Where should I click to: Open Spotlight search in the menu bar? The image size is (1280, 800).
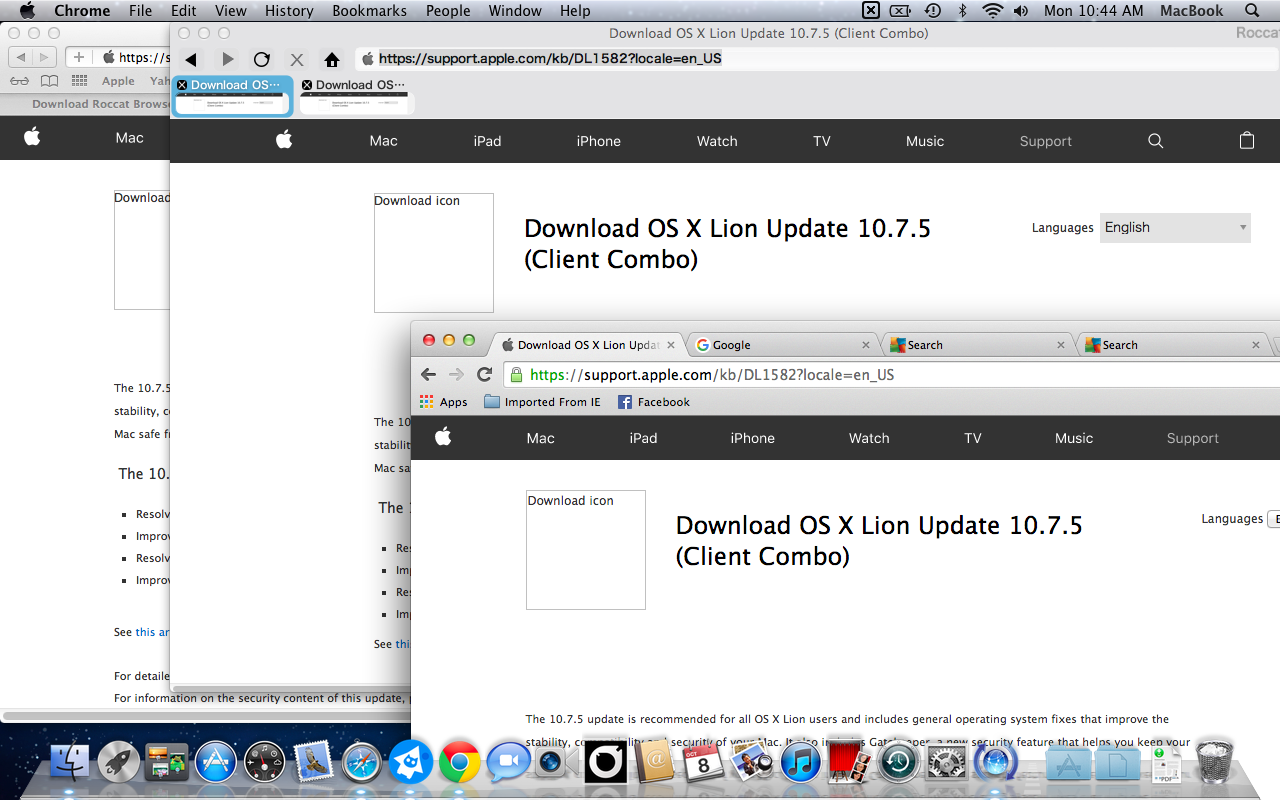click(x=1252, y=11)
